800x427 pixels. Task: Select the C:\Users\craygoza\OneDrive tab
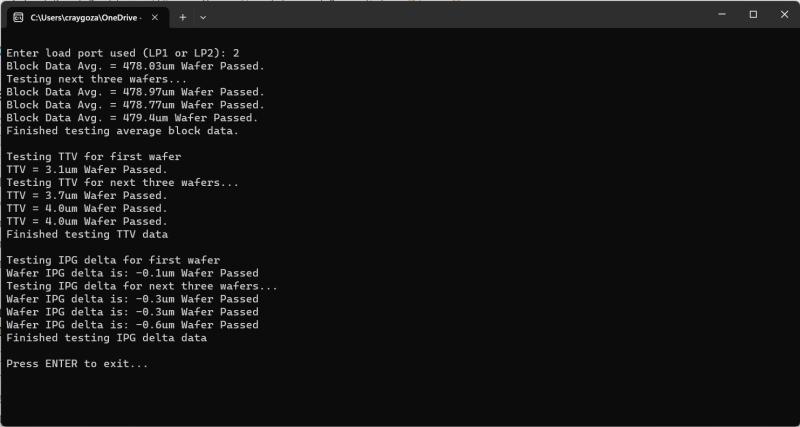coord(85,17)
